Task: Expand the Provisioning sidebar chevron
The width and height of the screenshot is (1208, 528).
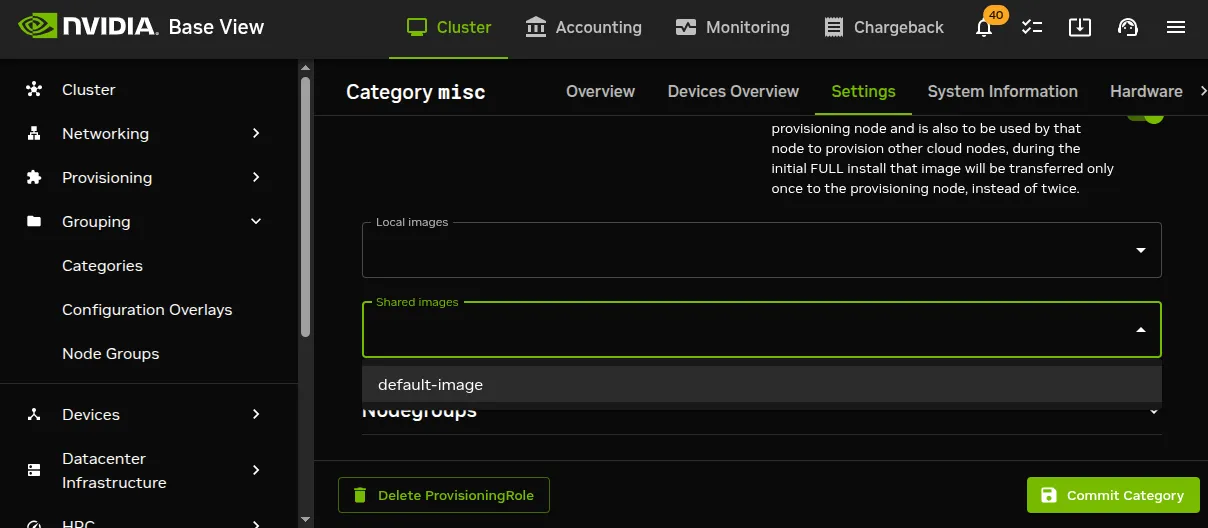Action: 256,178
